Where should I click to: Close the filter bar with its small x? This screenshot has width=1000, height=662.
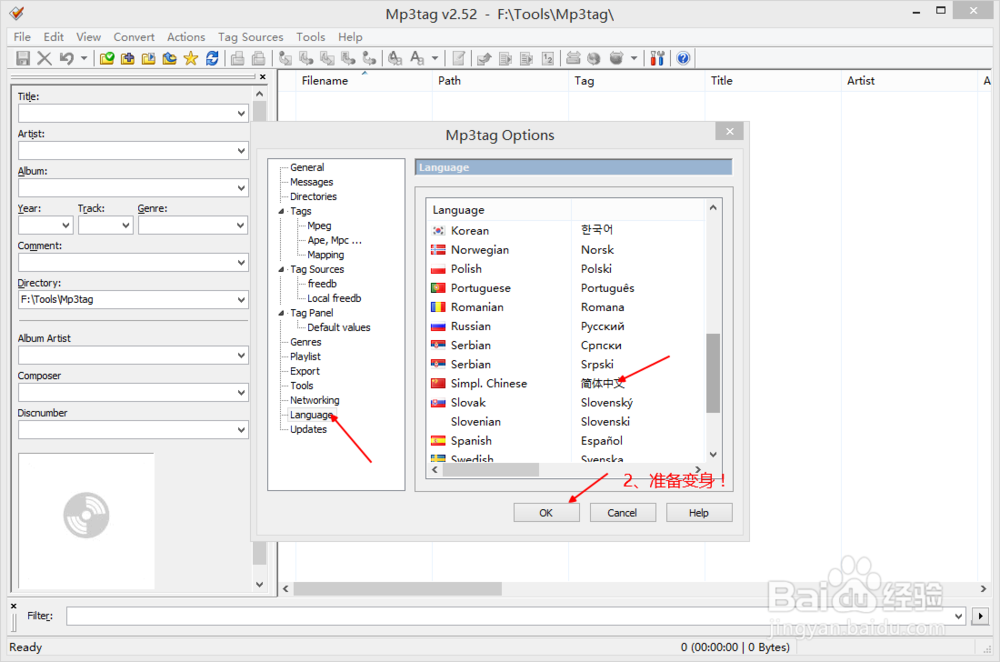[13, 606]
